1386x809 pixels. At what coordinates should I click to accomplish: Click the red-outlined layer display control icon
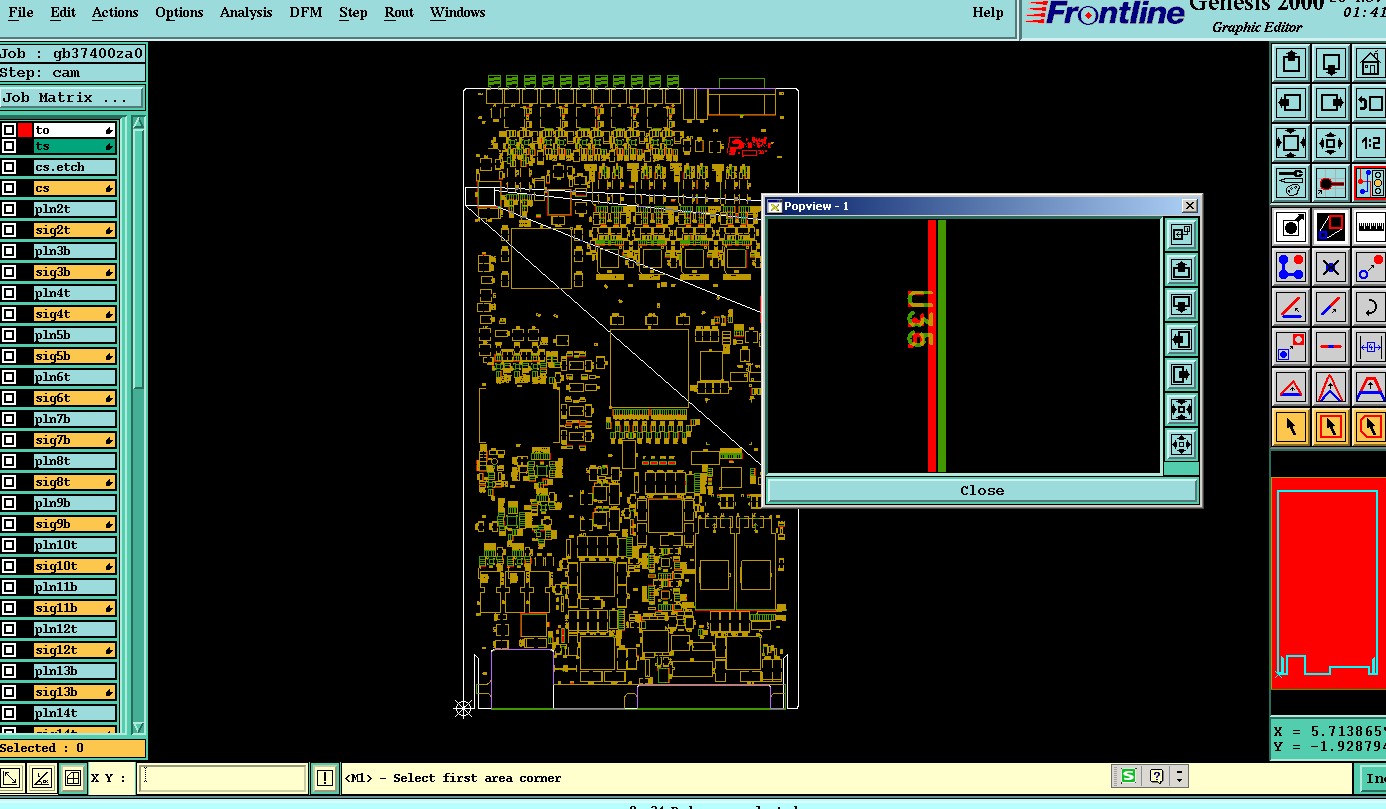click(1370, 183)
